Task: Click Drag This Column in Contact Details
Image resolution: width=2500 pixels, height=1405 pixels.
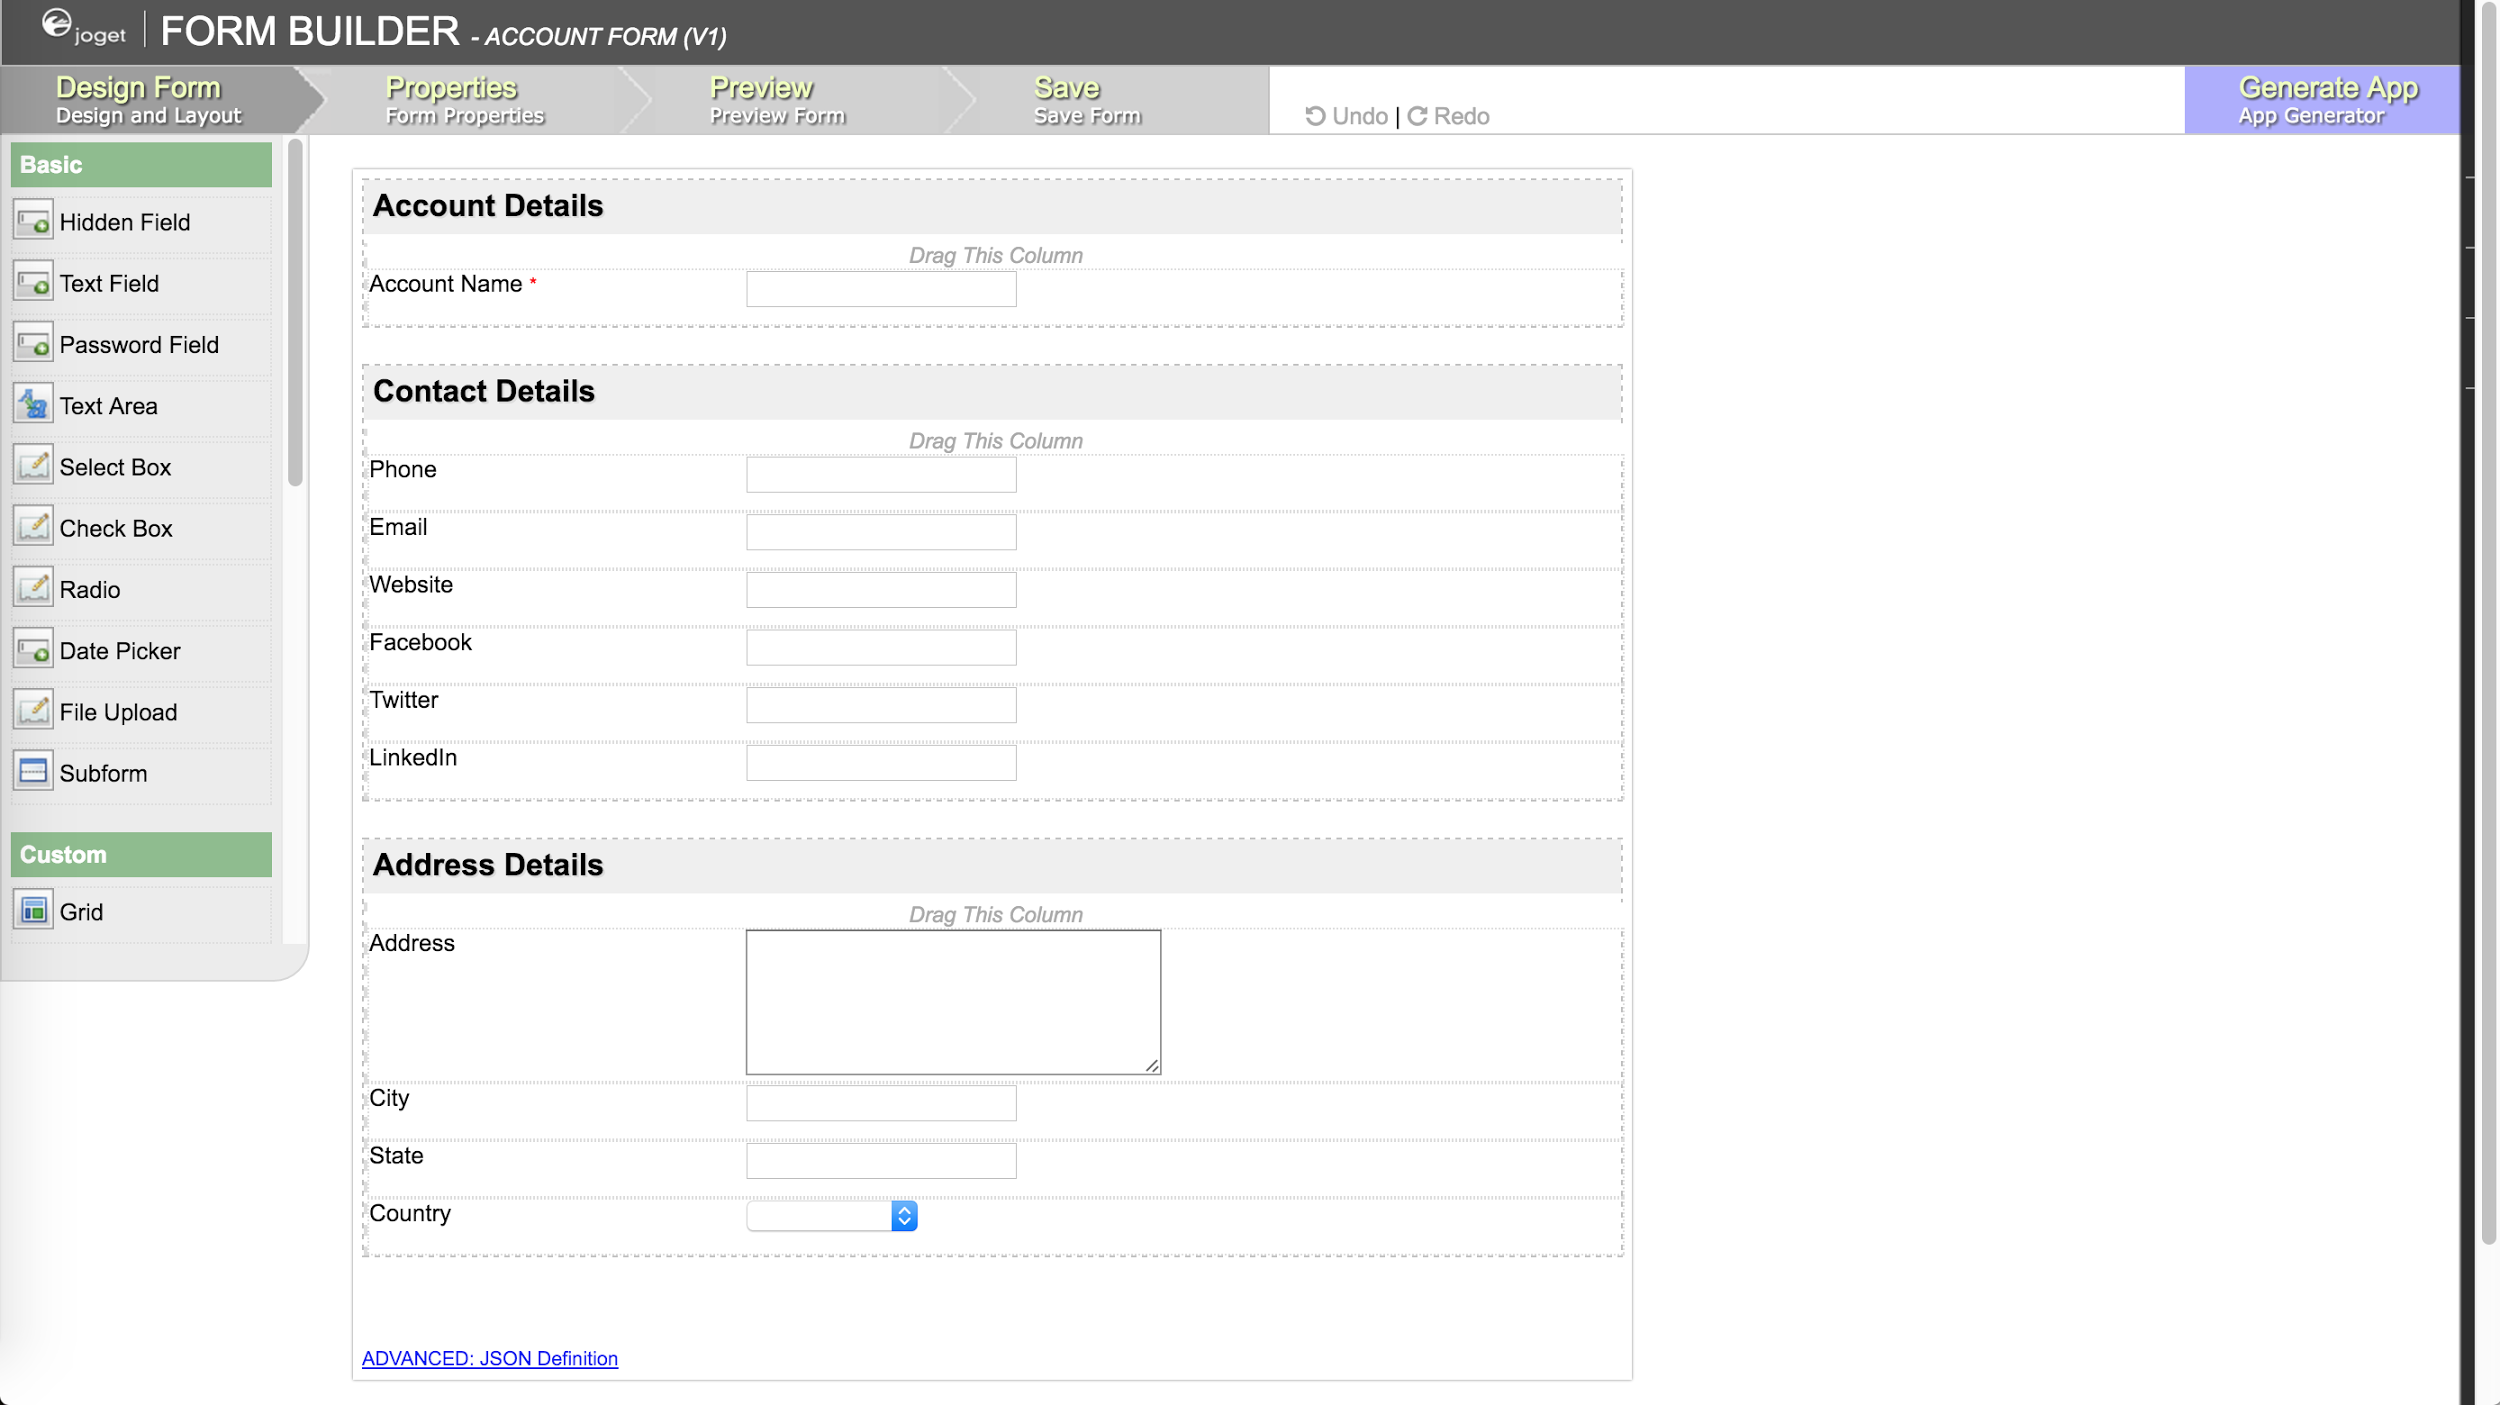Action: tap(995, 441)
